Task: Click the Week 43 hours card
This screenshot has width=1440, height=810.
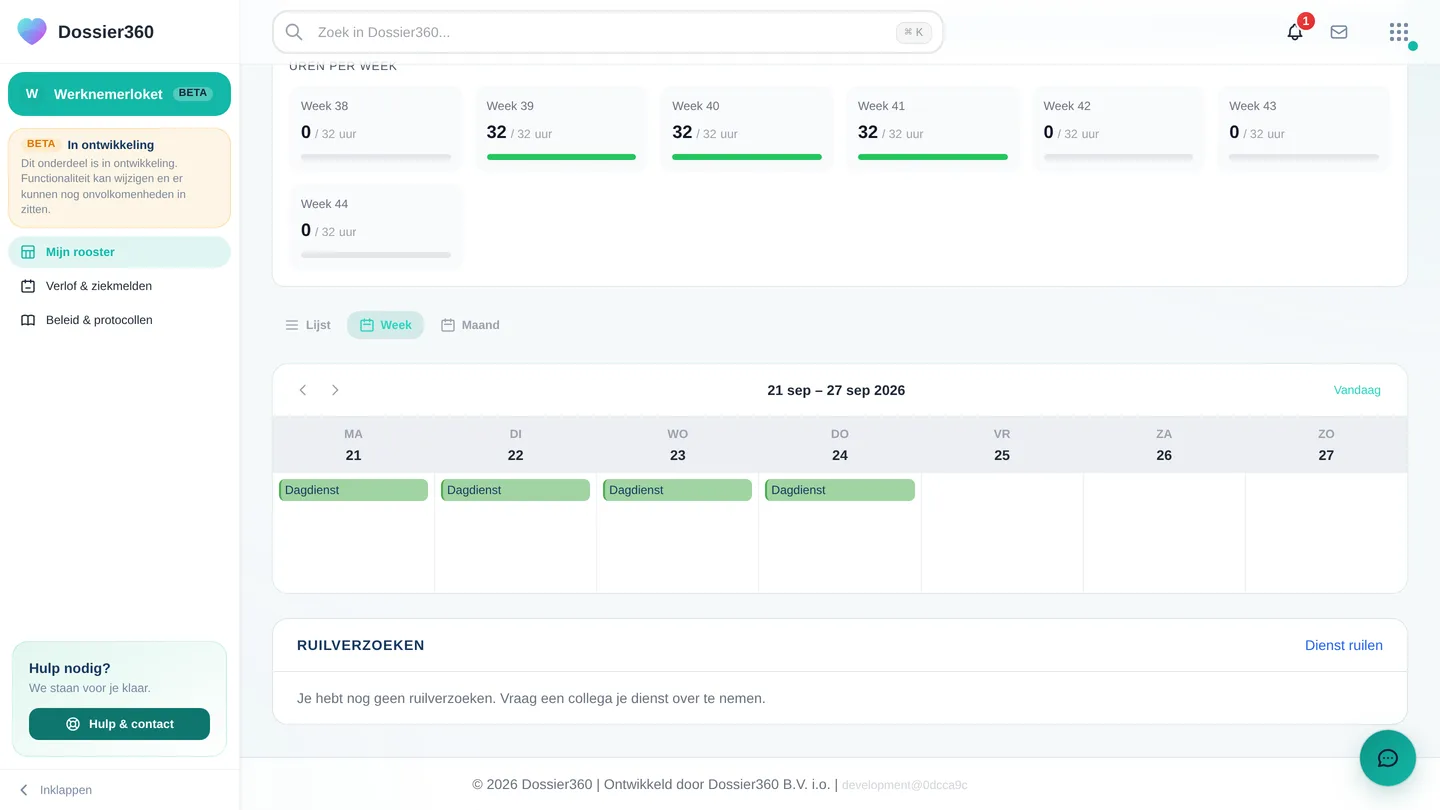Action: (1304, 129)
